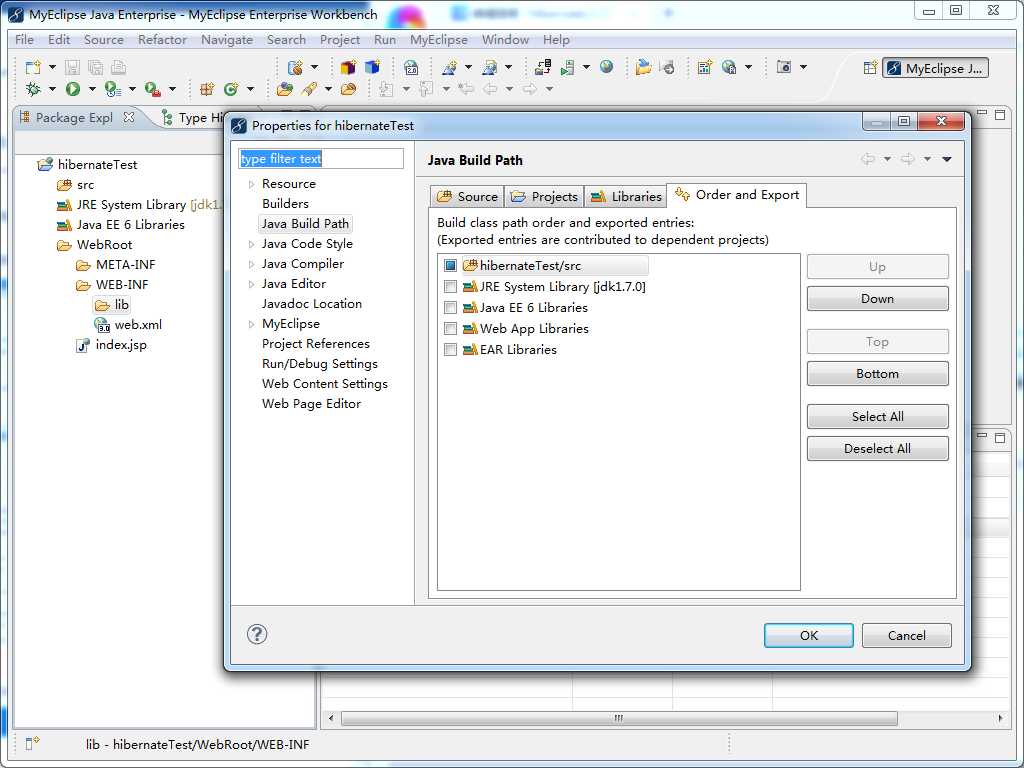Switch to the Libraries tab
The image size is (1024, 768).
[626, 197]
